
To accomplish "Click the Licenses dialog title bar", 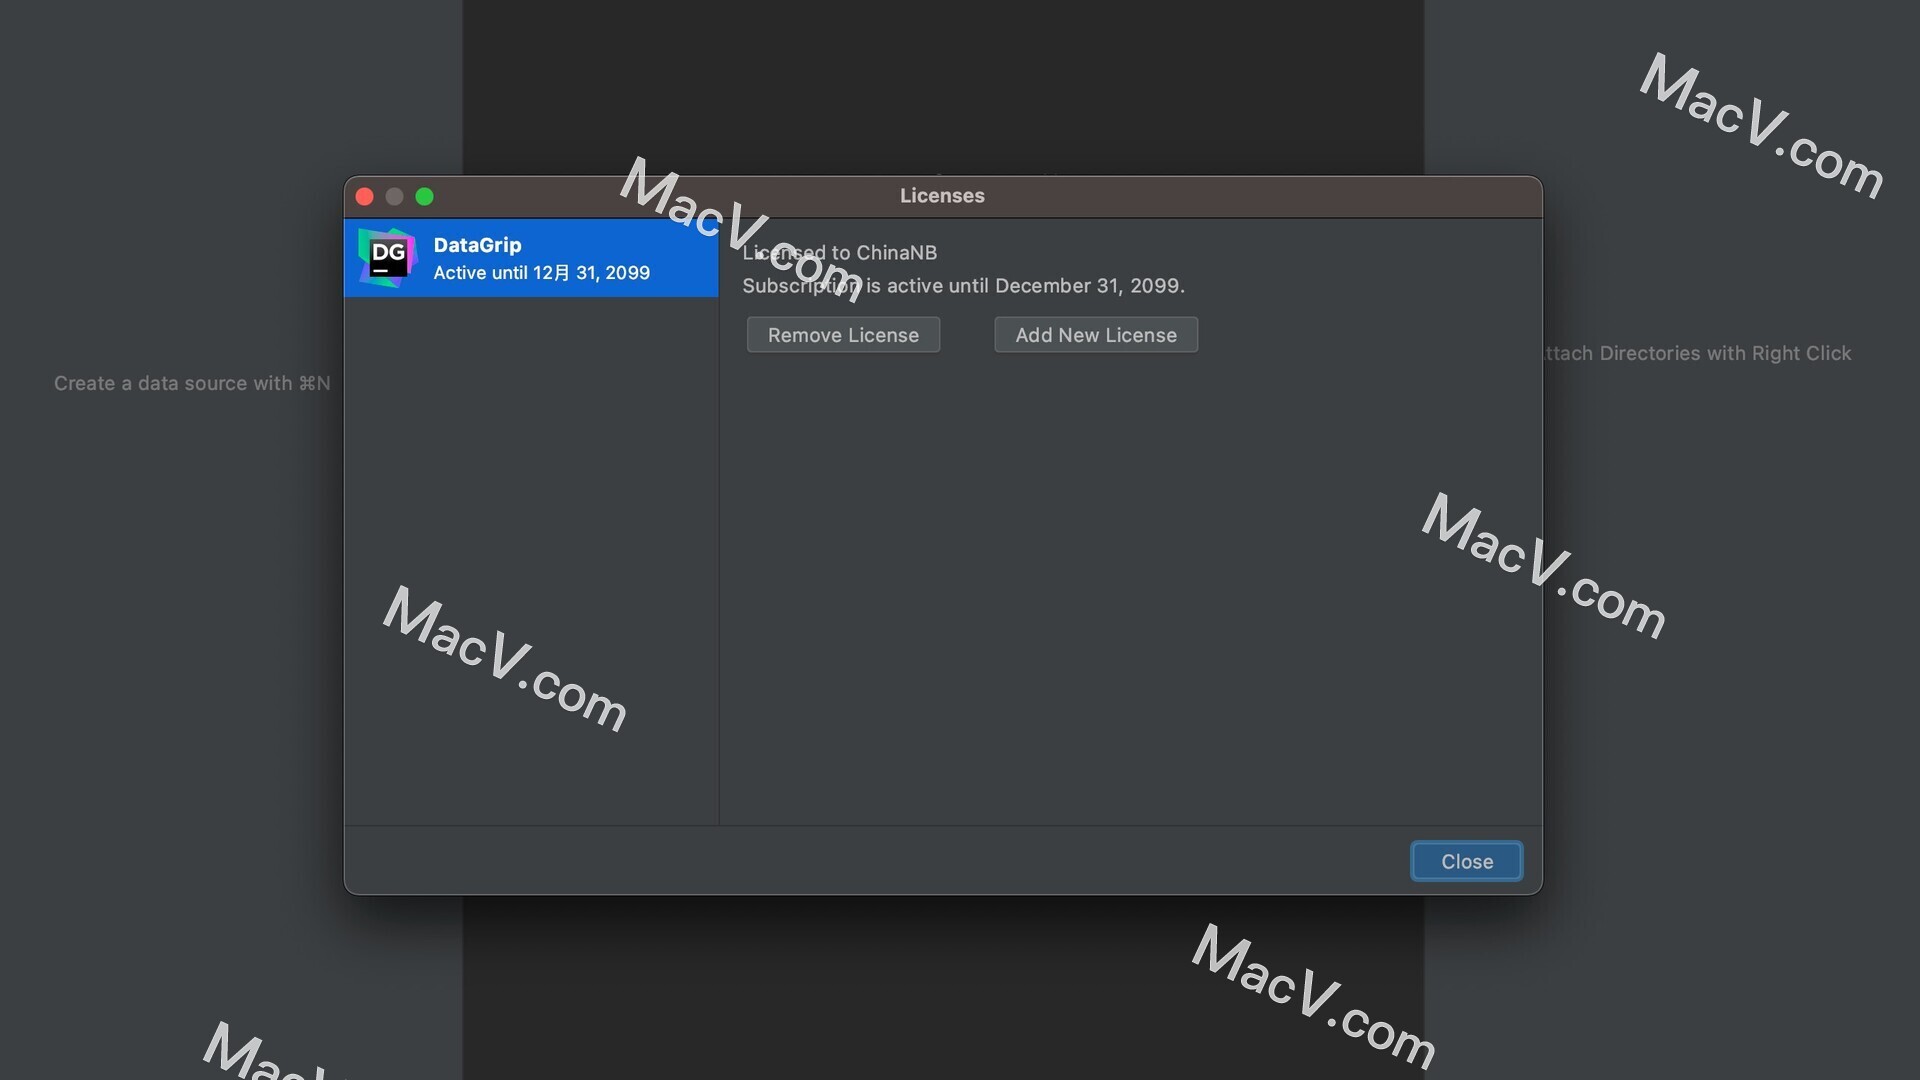I will pyautogui.click(x=942, y=196).
